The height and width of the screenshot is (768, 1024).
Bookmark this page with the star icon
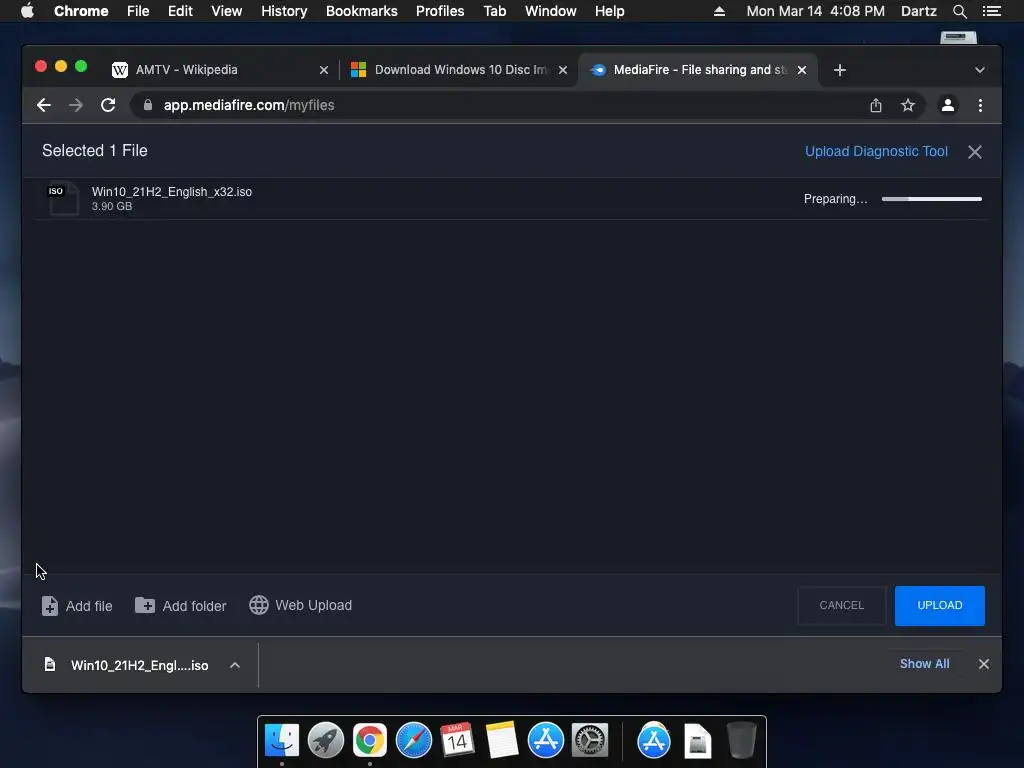pos(908,105)
